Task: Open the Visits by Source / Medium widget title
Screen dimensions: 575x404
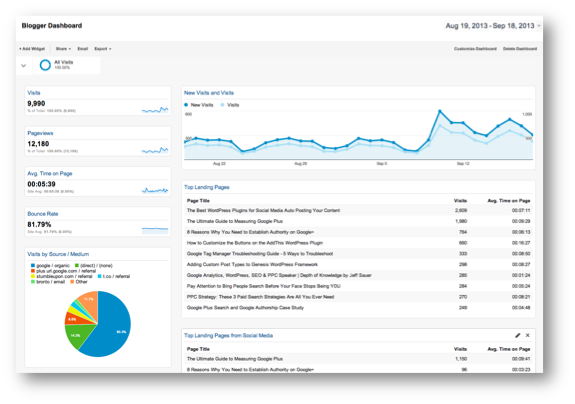Action: click(x=58, y=254)
